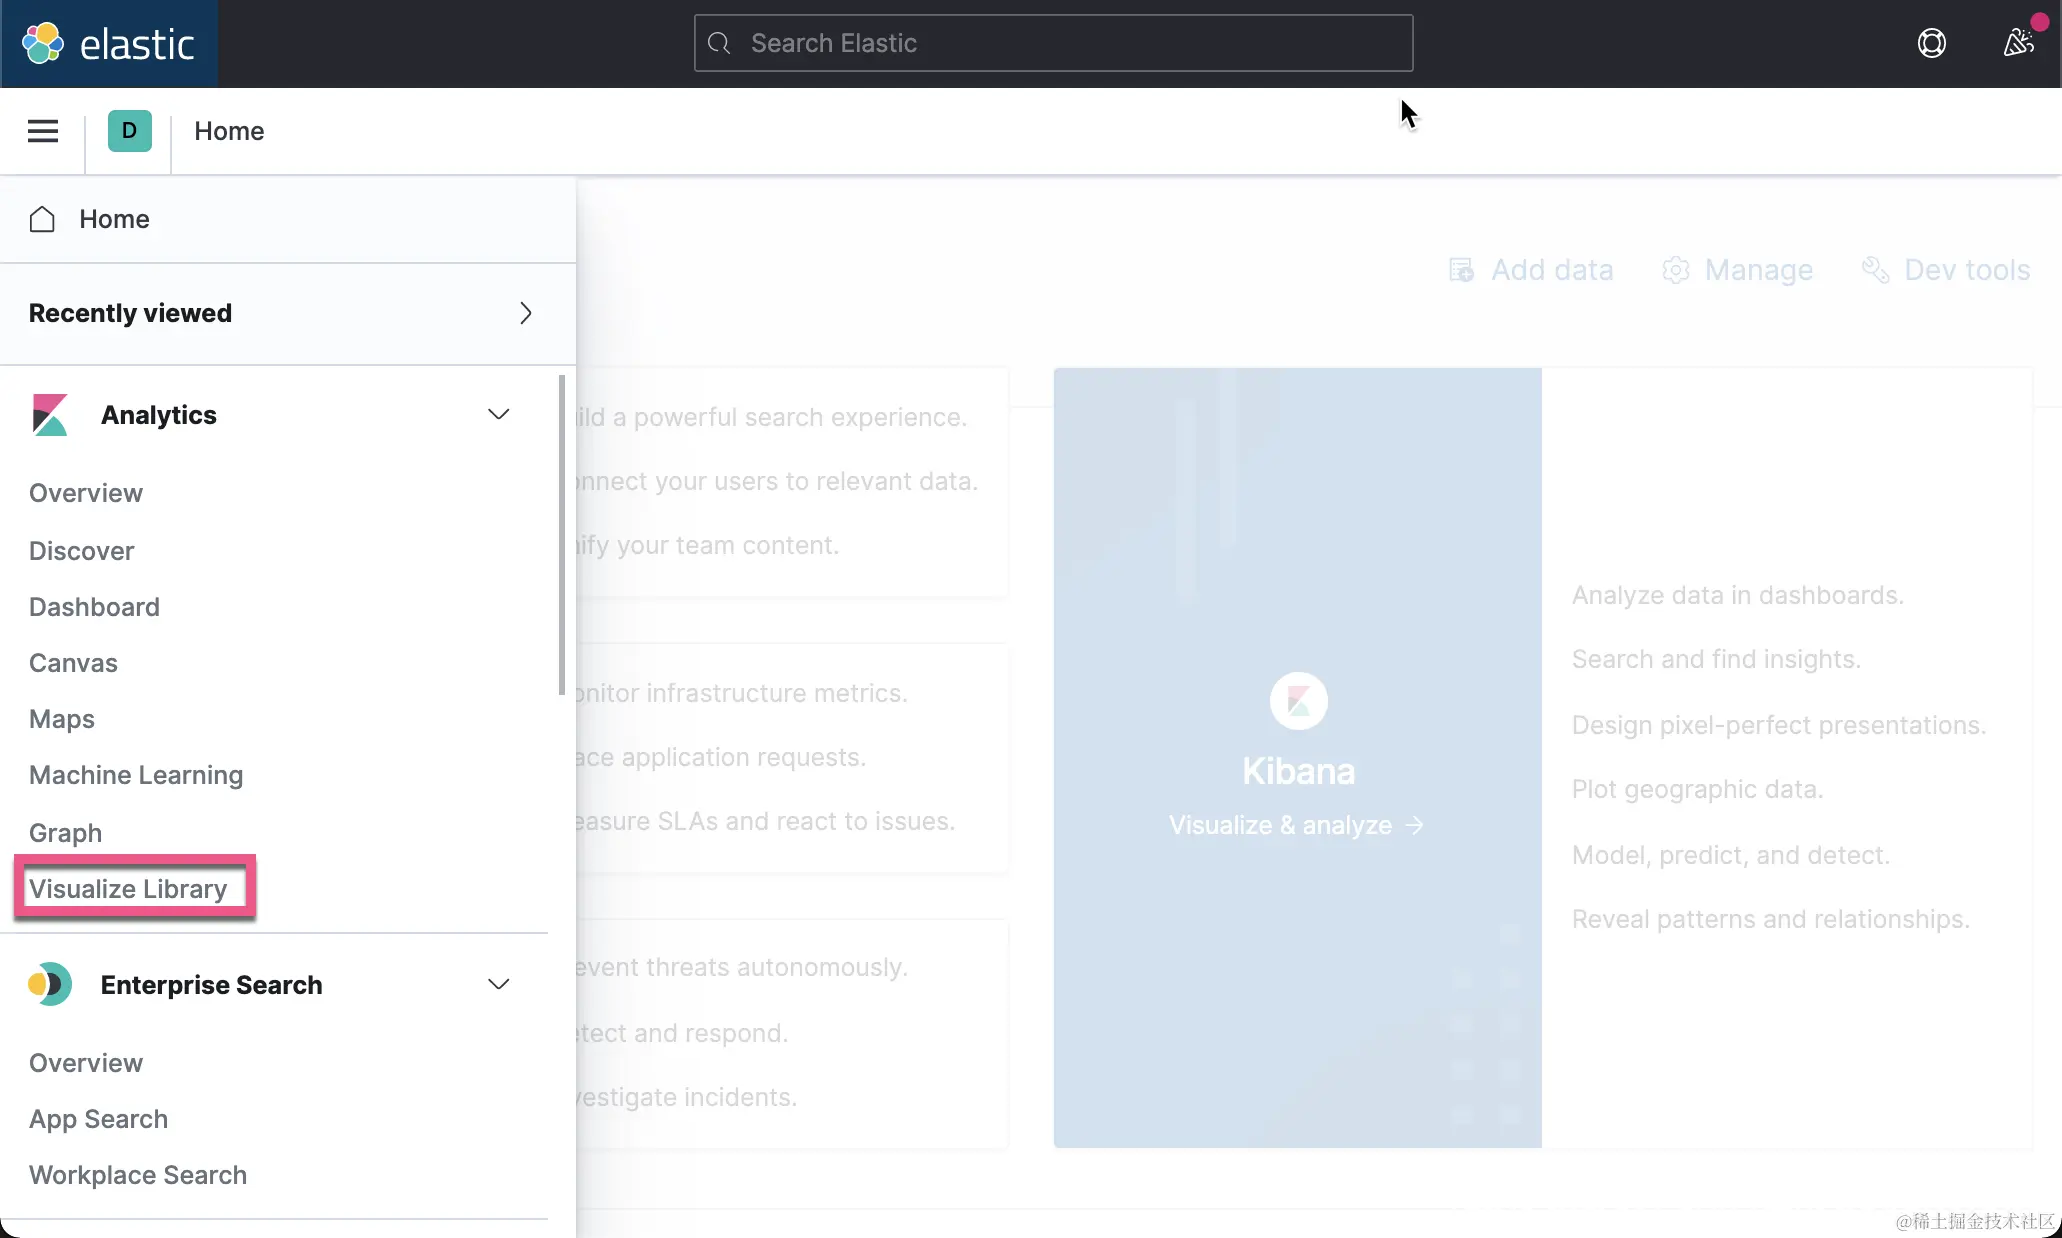
Task: Collapse the Analytics section chevron
Action: click(x=498, y=414)
